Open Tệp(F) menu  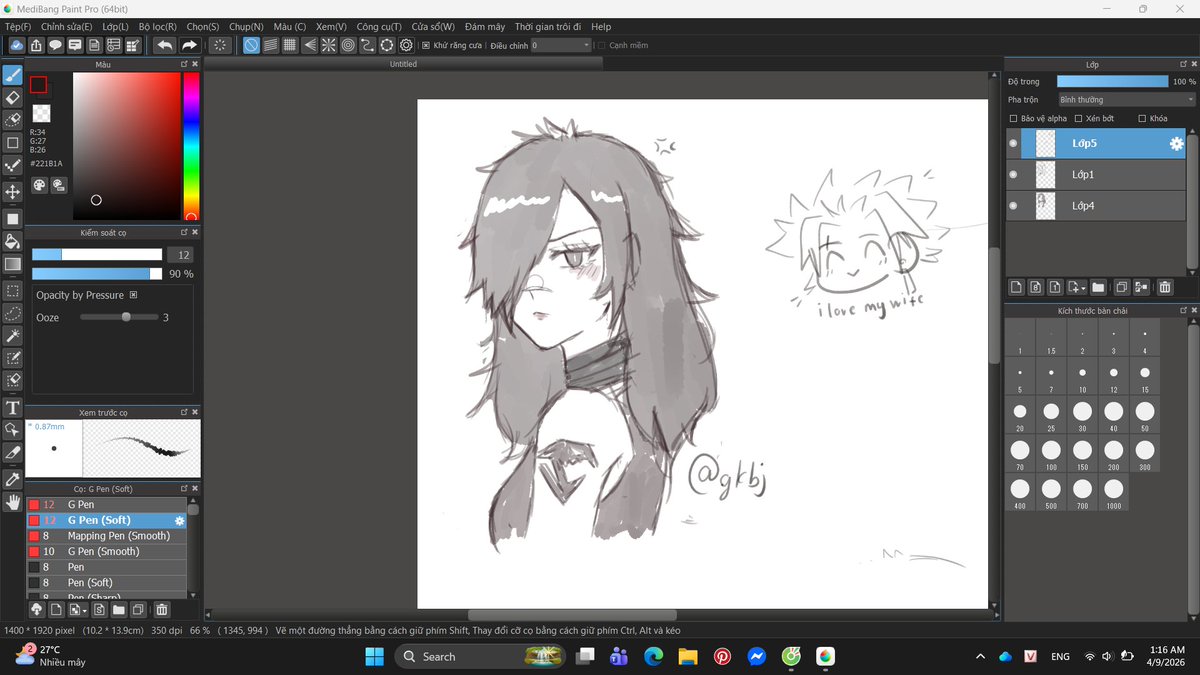[18, 27]
